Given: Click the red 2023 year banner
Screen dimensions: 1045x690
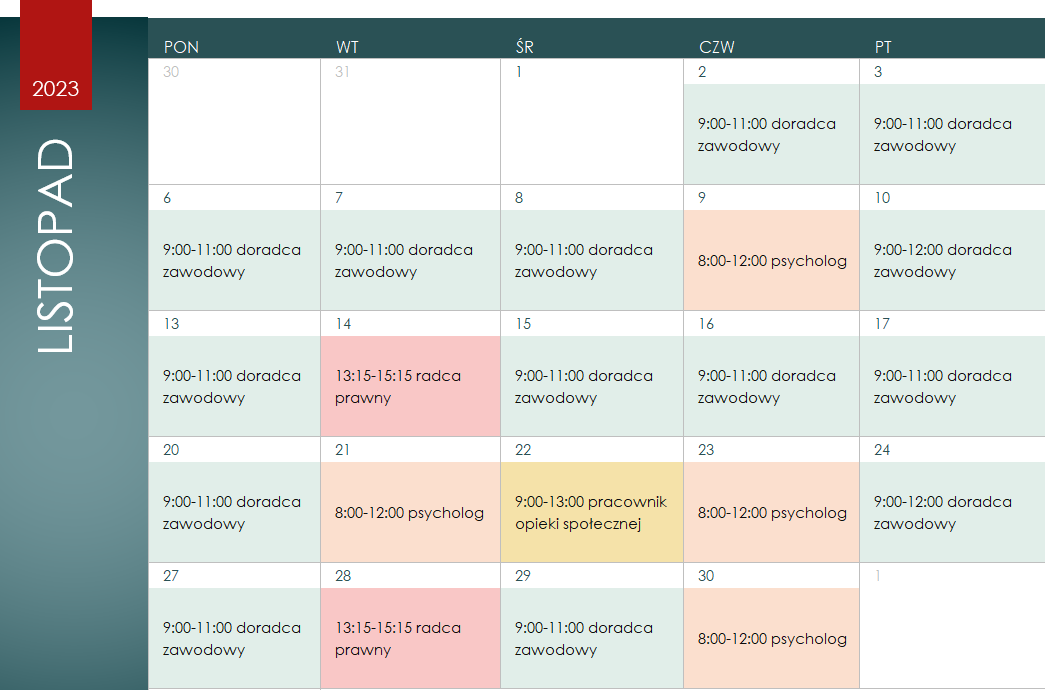Looking at the screenshot, I should (x=56, y=55).
